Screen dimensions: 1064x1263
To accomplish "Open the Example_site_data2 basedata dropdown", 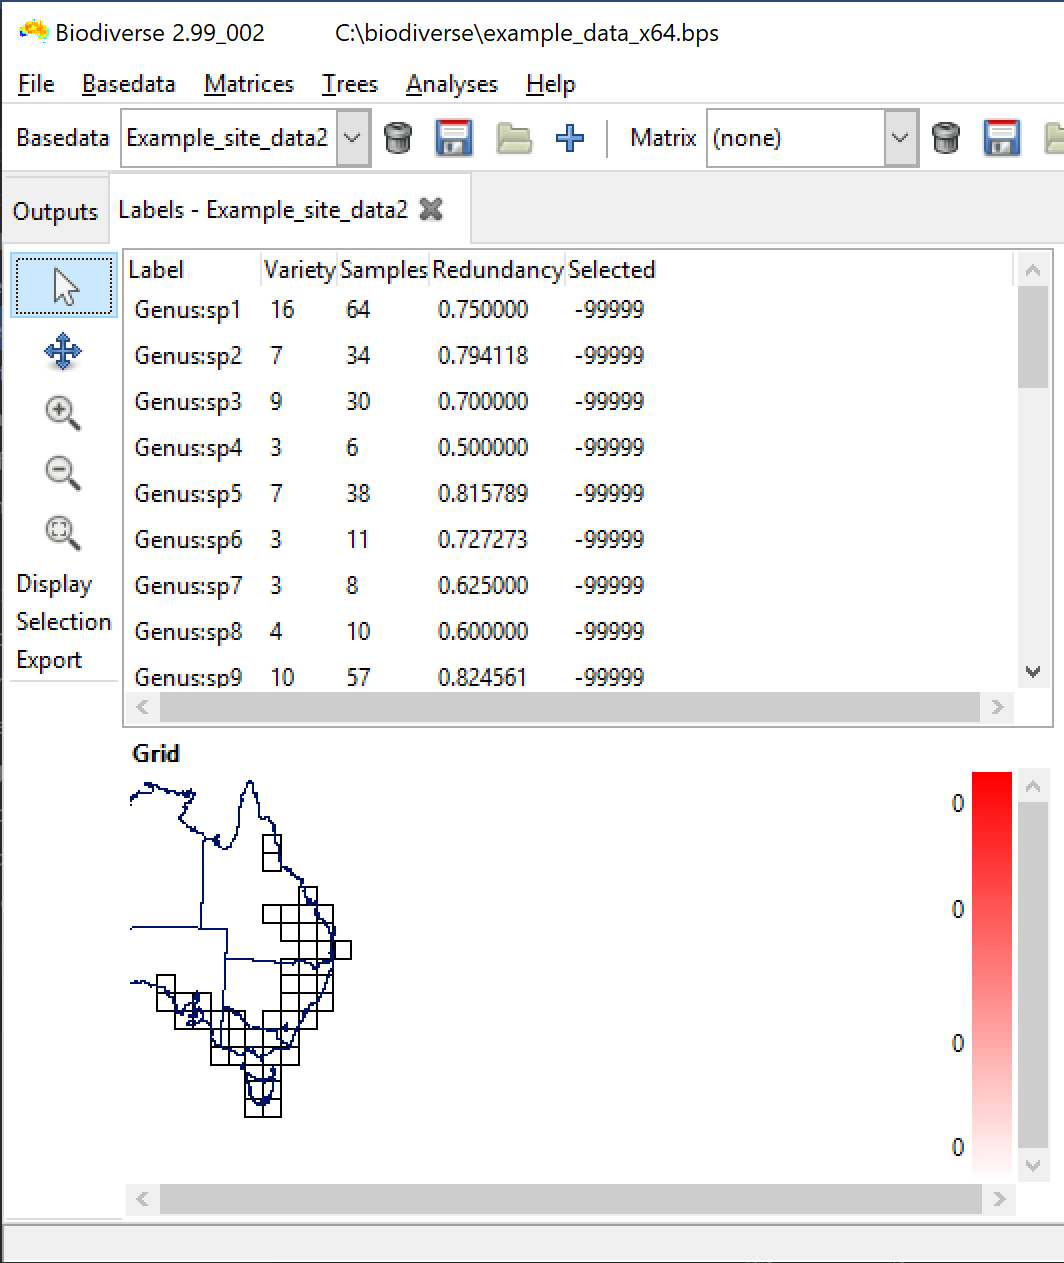I will [x=352, y=138].
